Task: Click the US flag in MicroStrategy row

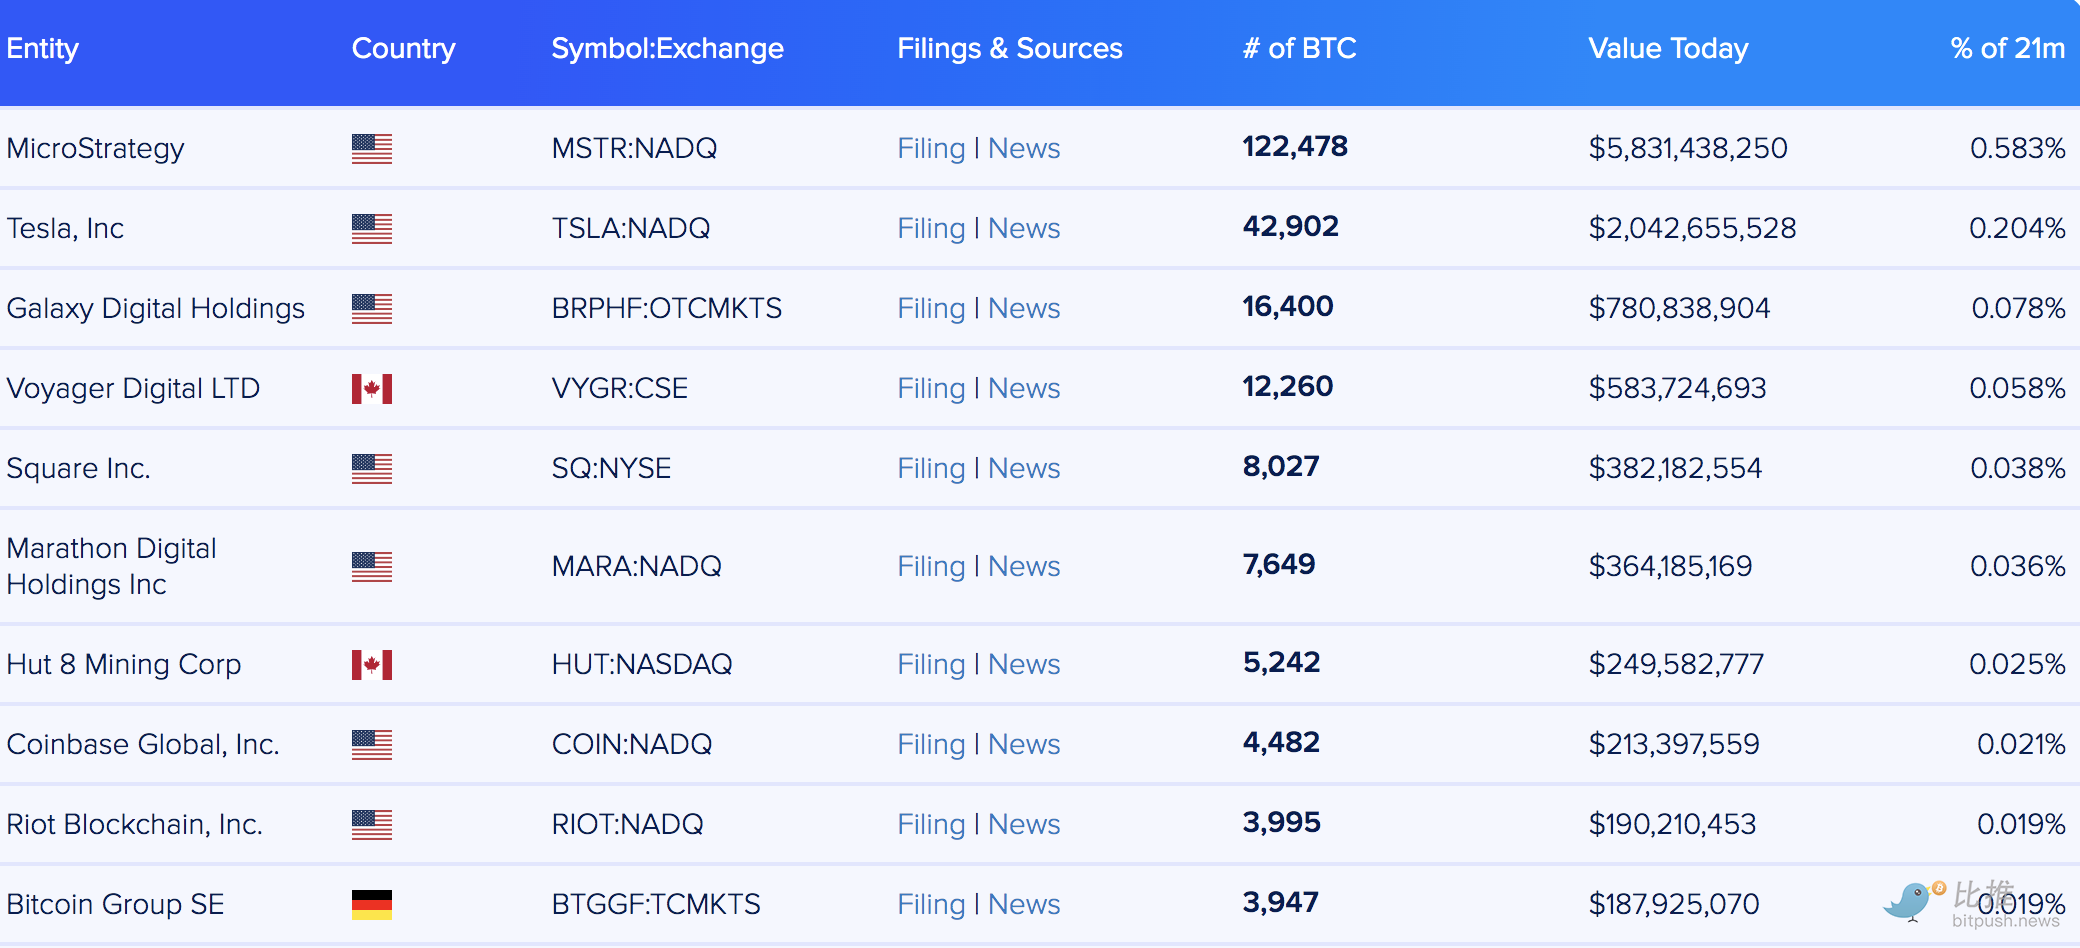Action: click(371, 148)
